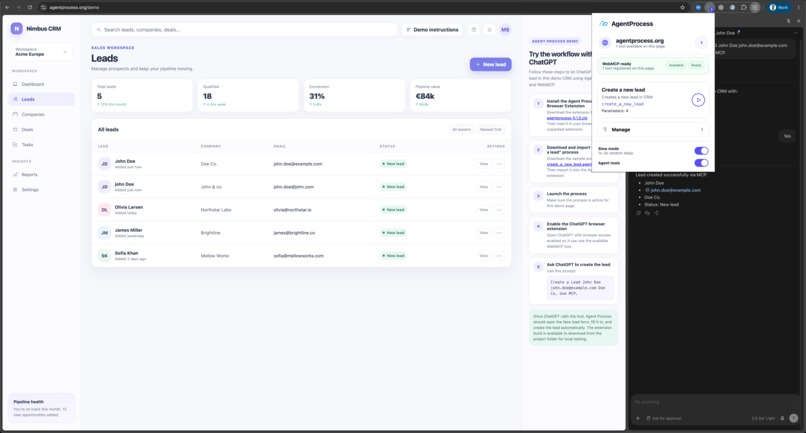
Task: Click the OL avatar for Olivia Larsen
Action: 104,210
